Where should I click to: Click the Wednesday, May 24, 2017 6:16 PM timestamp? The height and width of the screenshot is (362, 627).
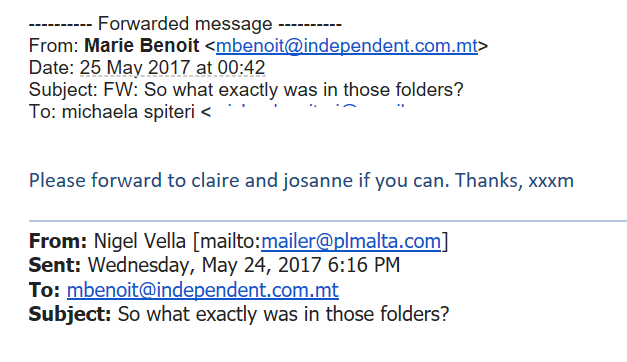point(244,265)
